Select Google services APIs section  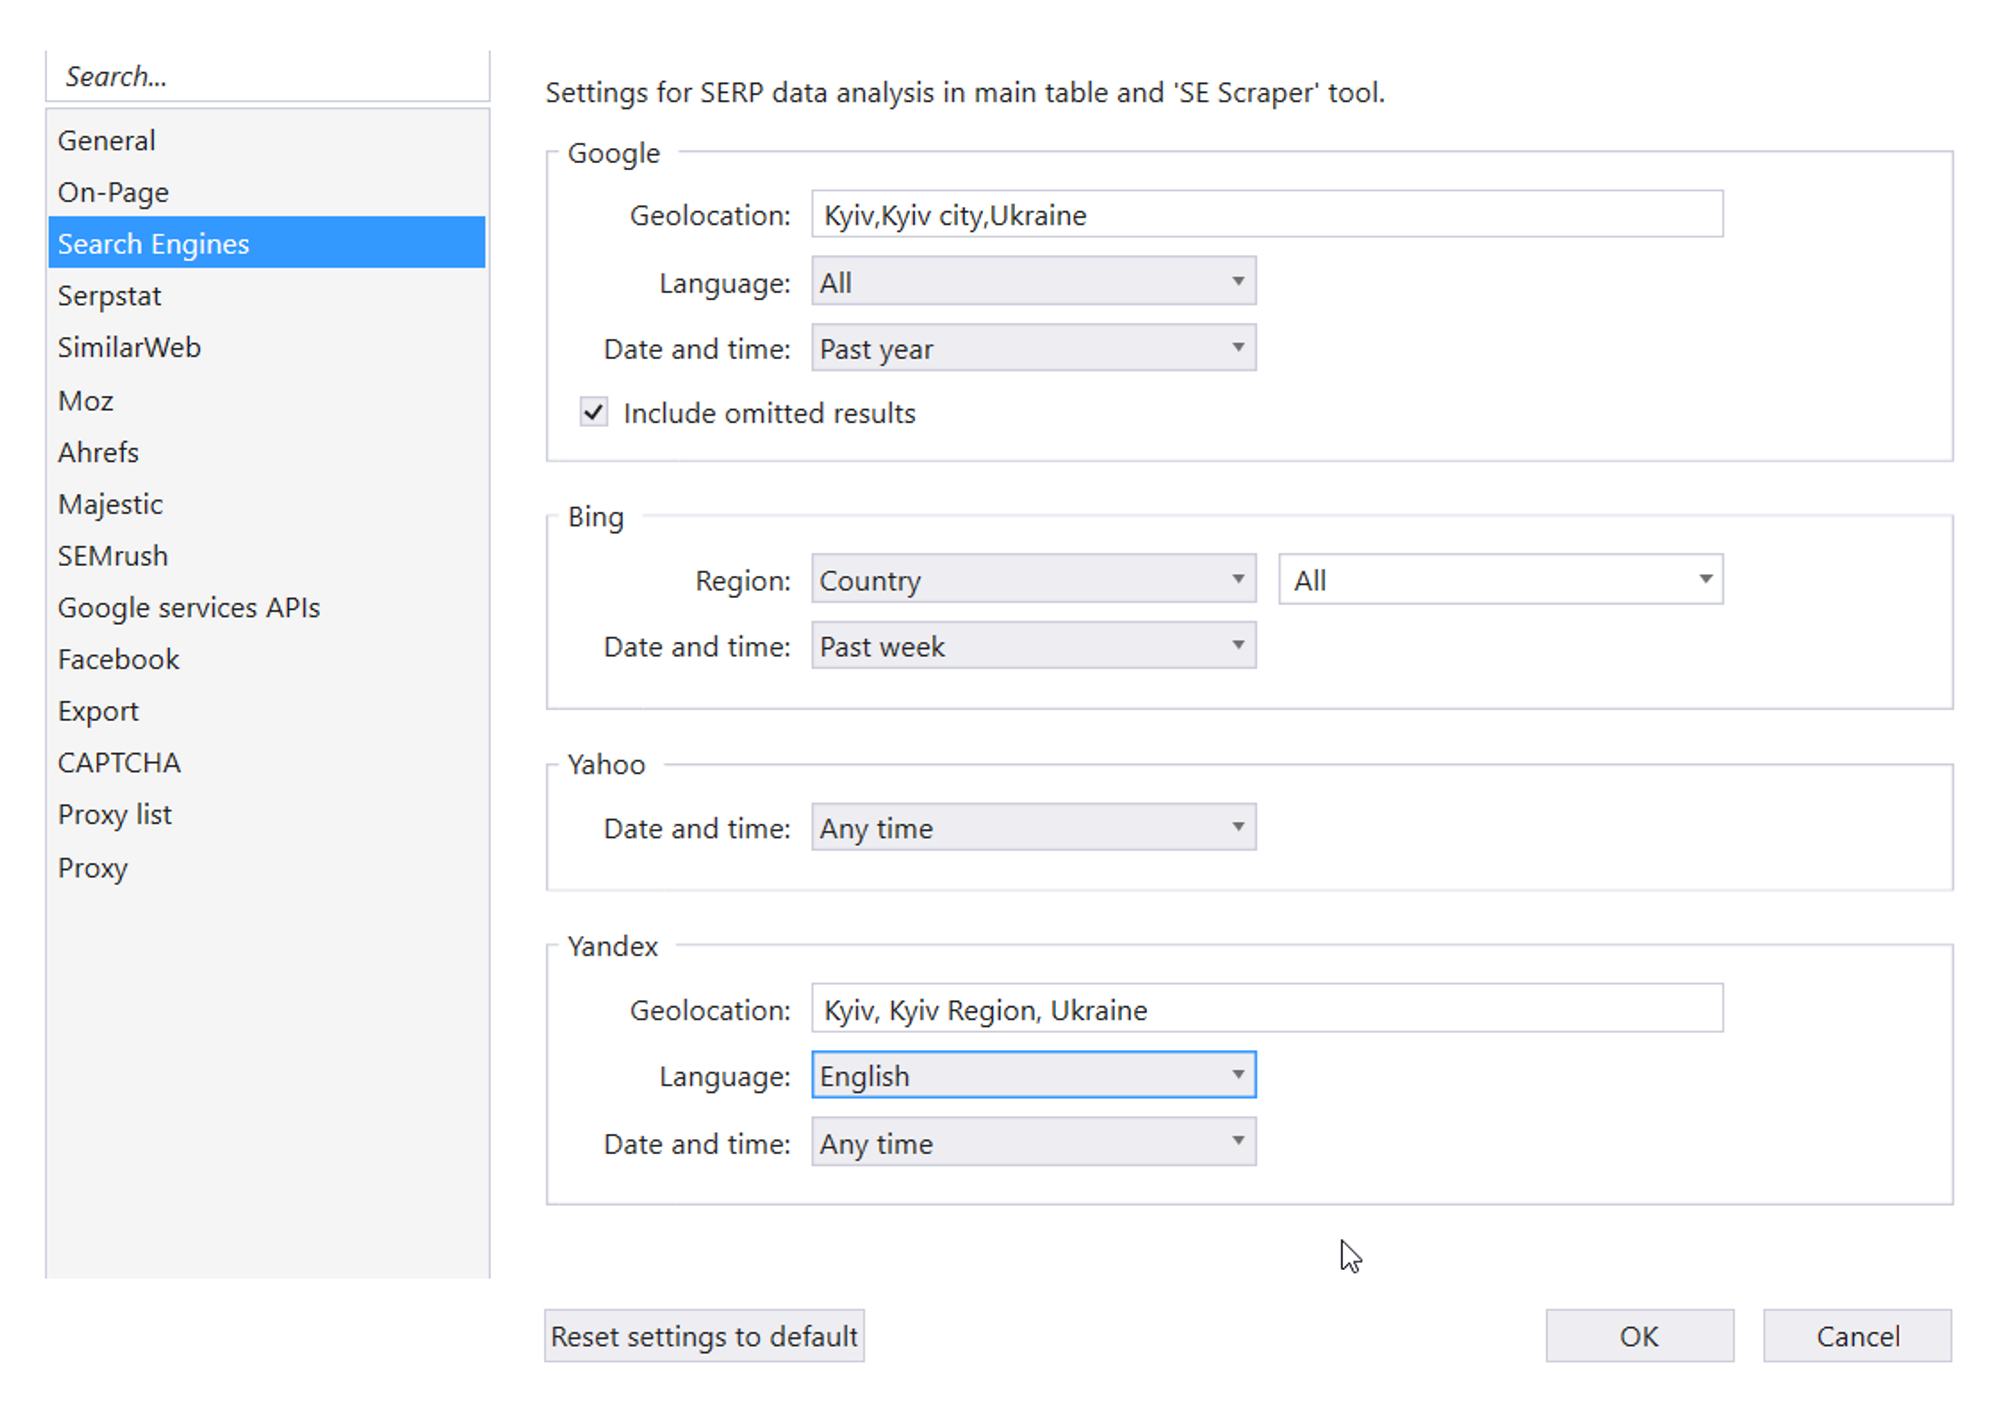[266, 607]
